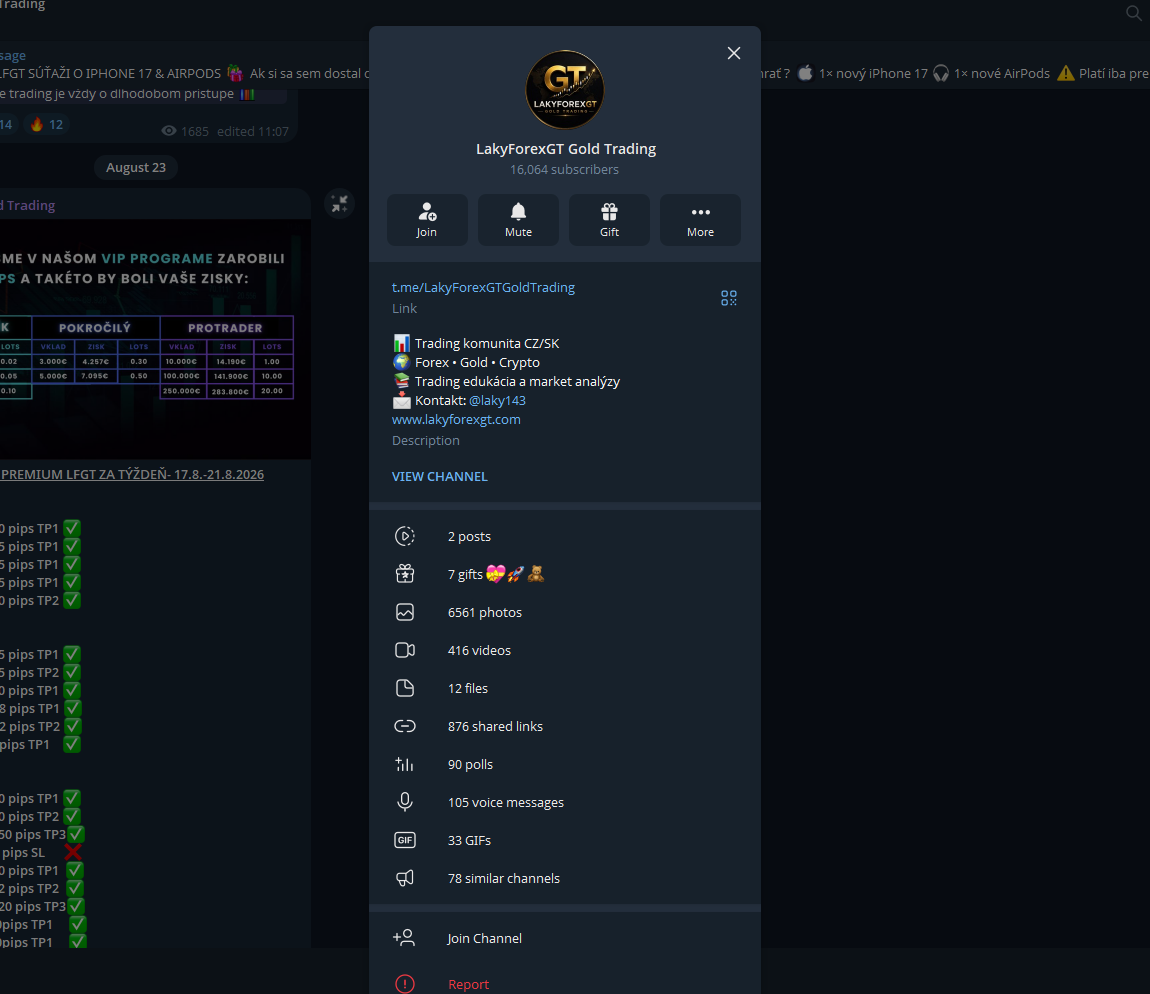Click the red cross mark beside pips SL
1150x994 pixels.
pyautogui.click(x=73, y=852)
